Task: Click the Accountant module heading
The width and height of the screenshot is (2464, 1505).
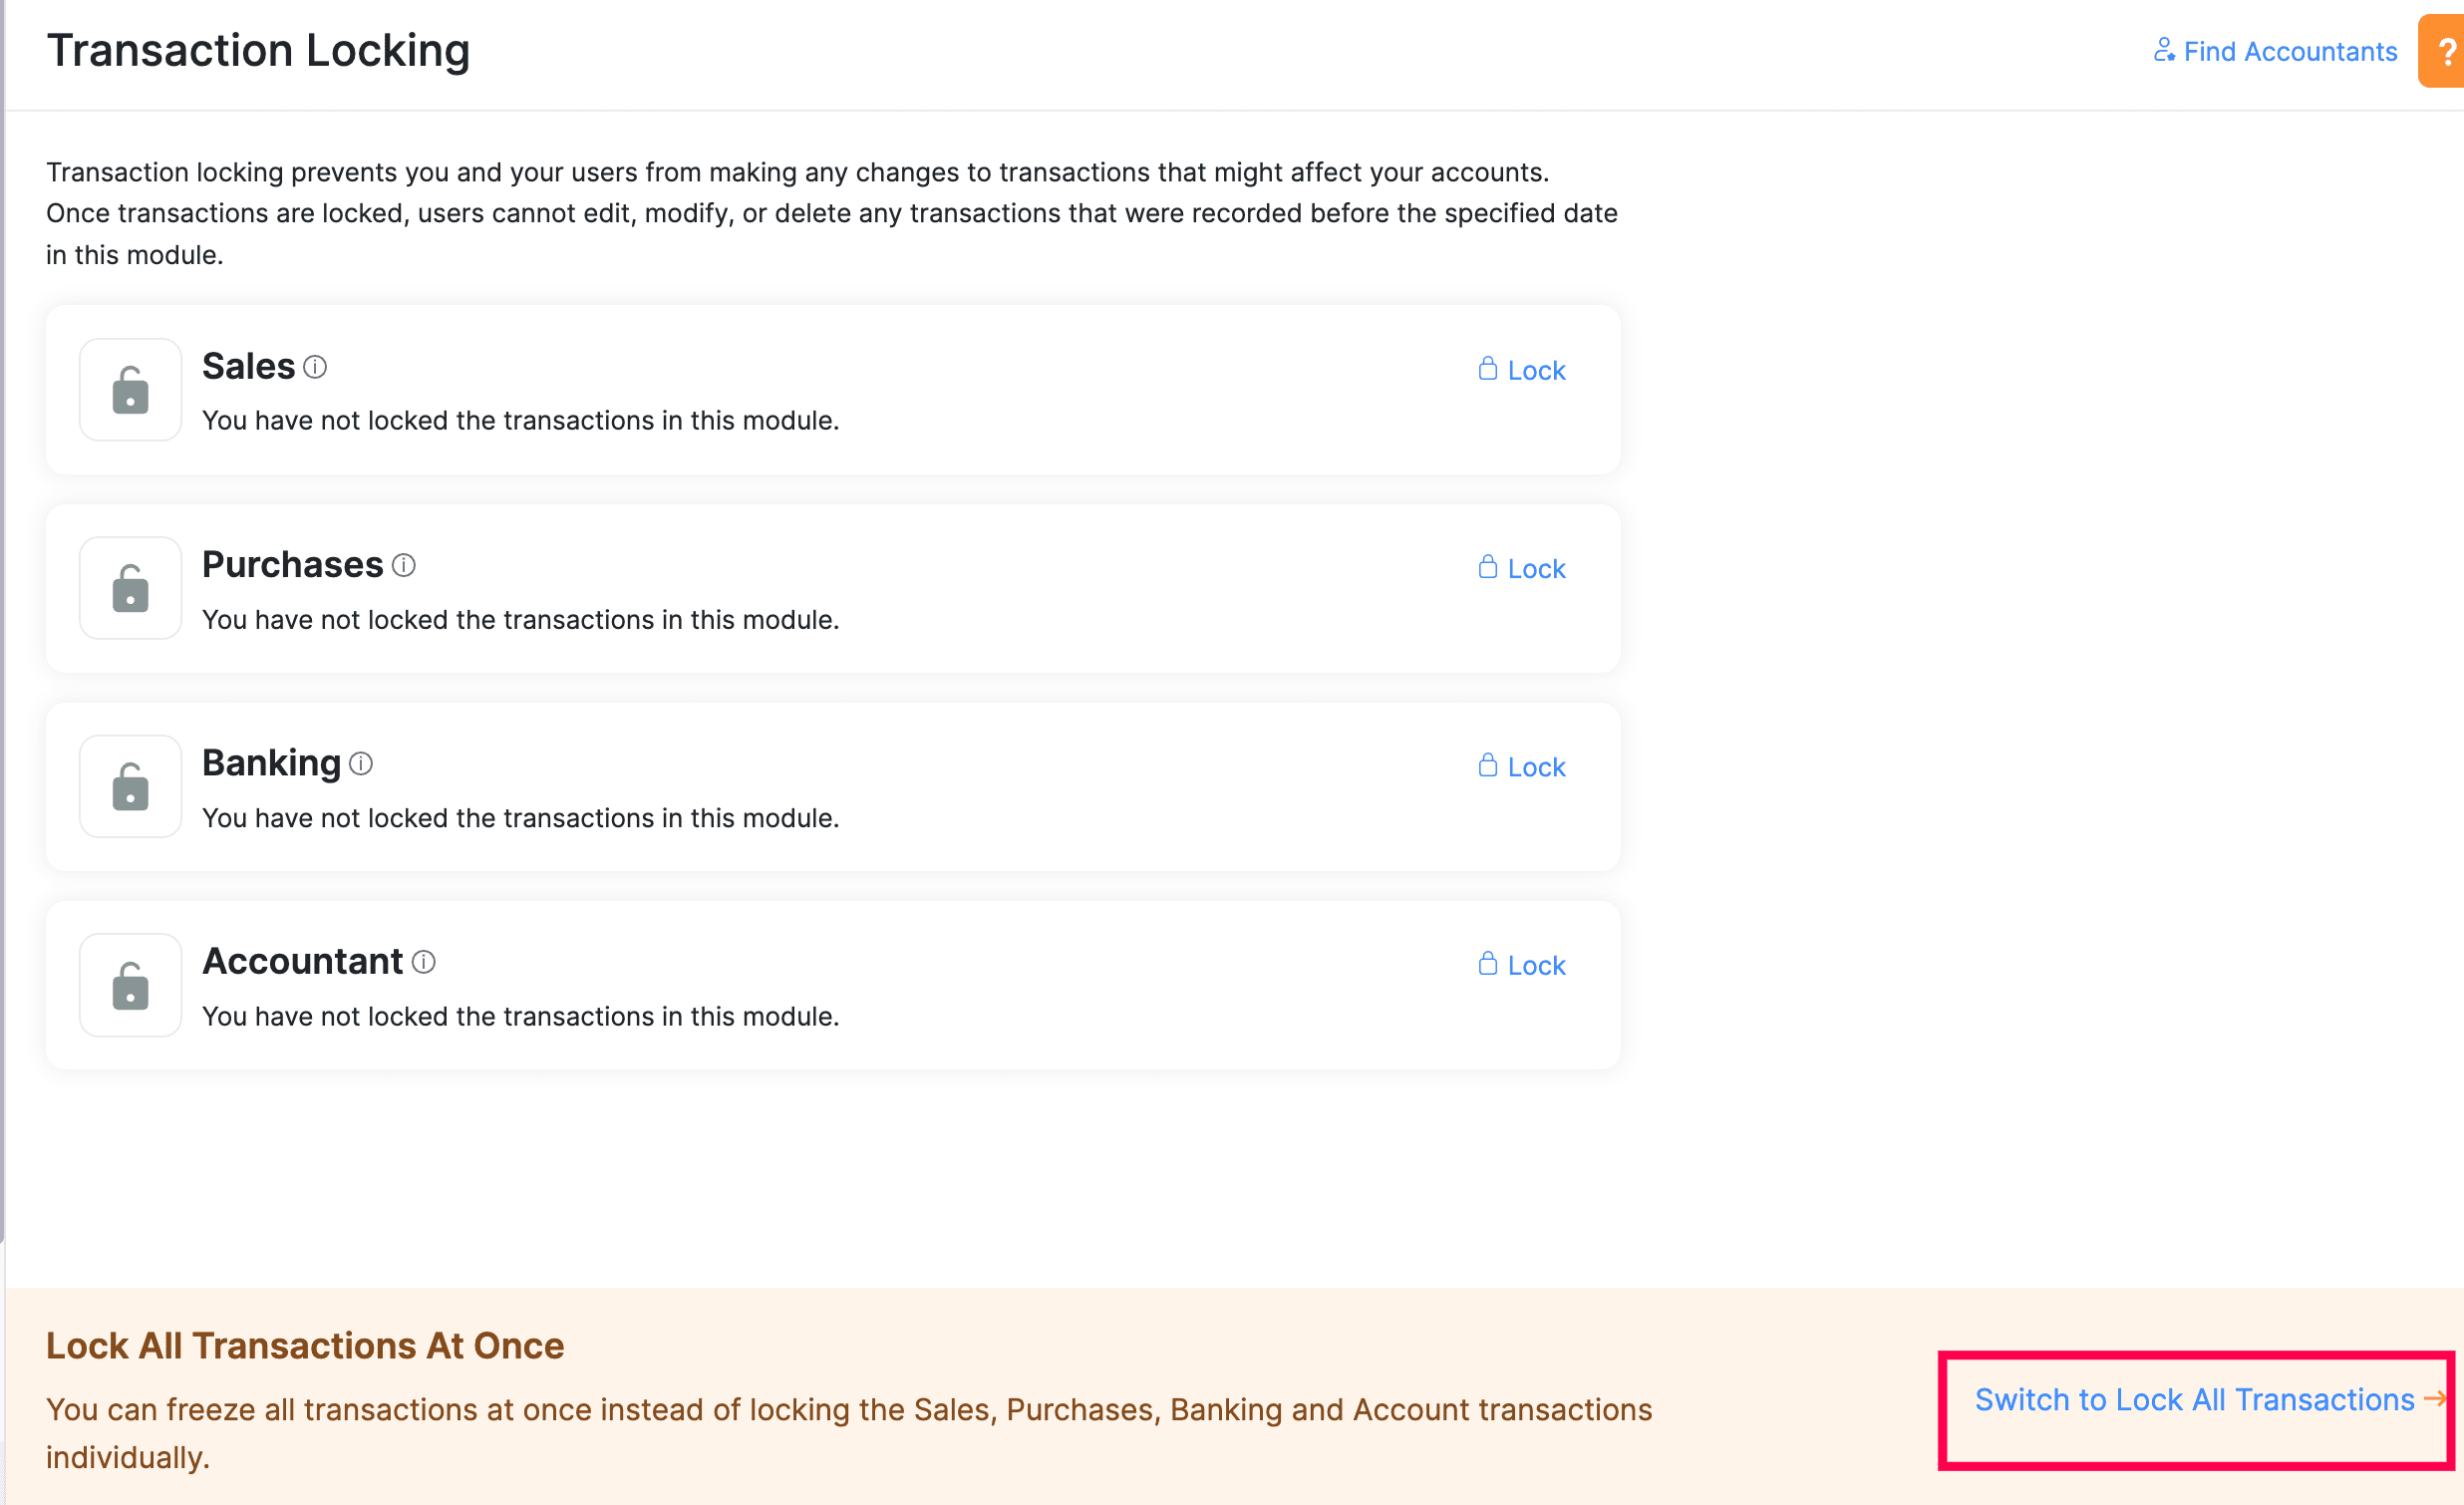Action: tap(302, 961)
